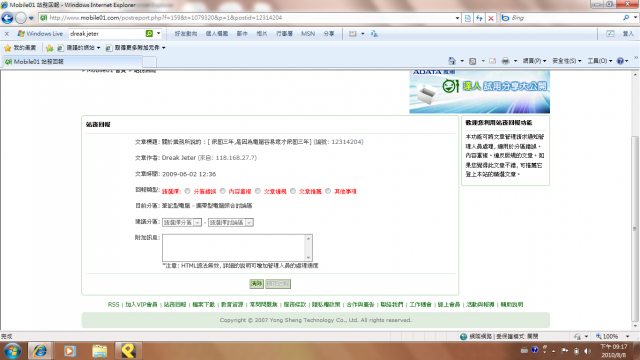Click green search button in Windows Live toolbar

[149, 33]
